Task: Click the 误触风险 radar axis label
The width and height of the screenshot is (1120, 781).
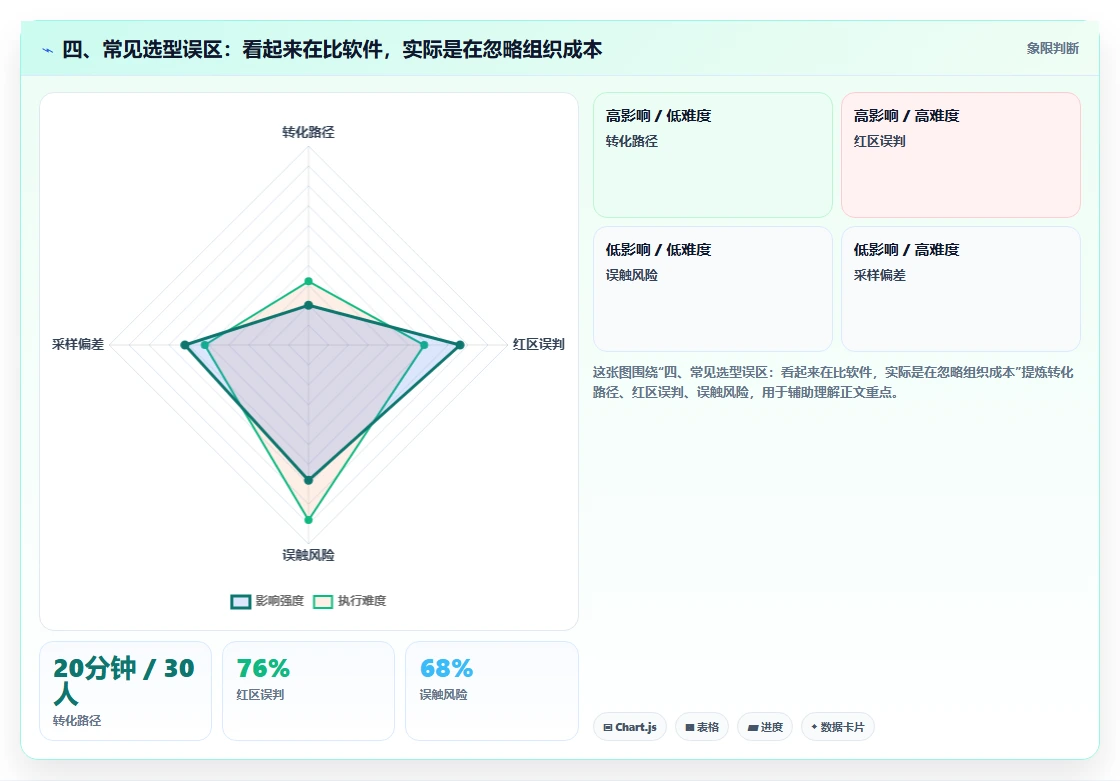Action: point(308,555)
